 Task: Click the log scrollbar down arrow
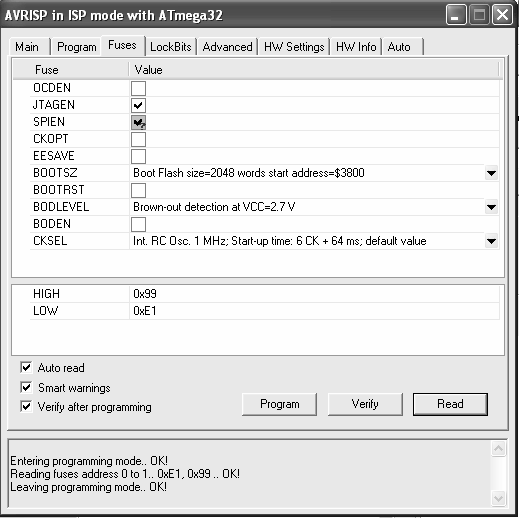click(x=498, y=499)
